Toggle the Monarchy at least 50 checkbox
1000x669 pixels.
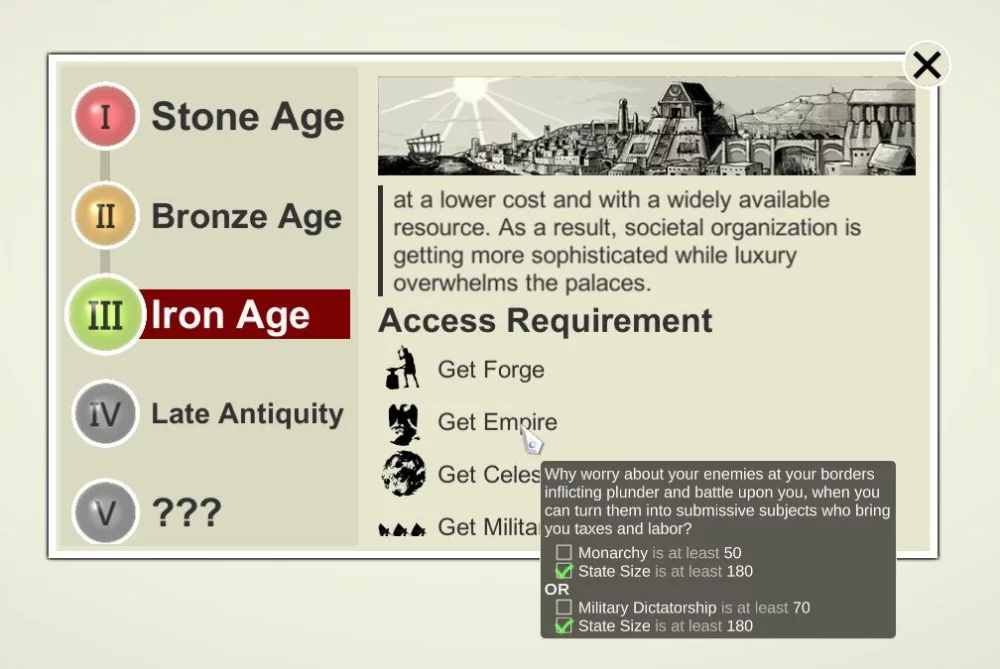564,553
